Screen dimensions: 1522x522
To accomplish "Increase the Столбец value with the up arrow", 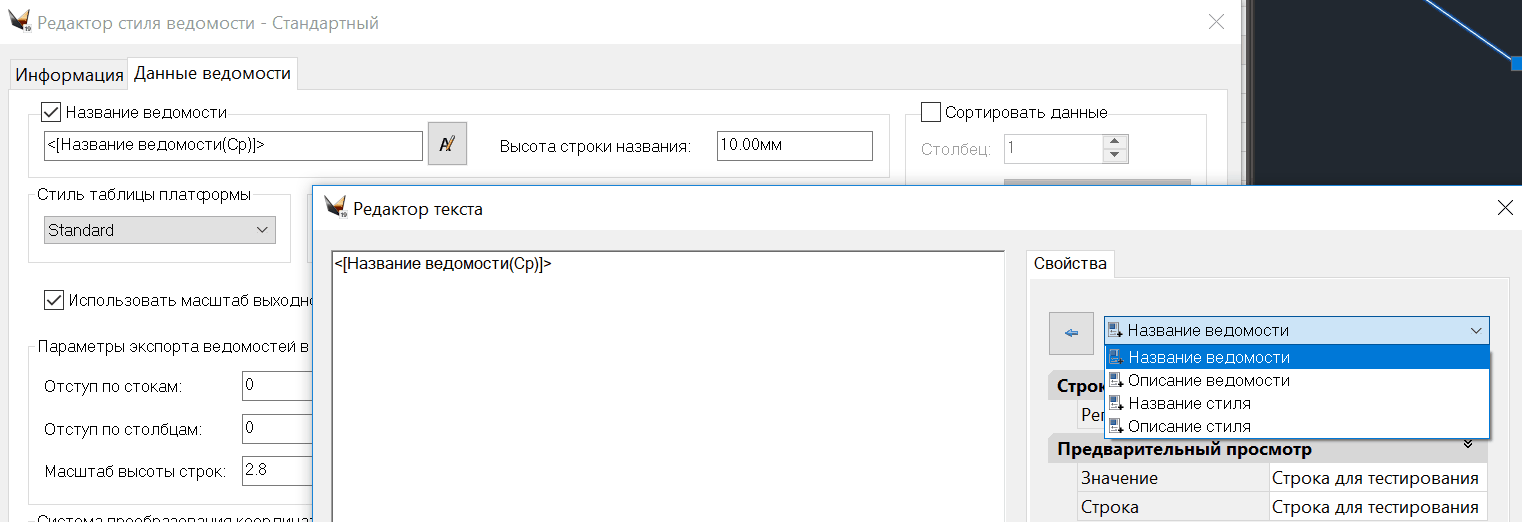I will 1115,142.
